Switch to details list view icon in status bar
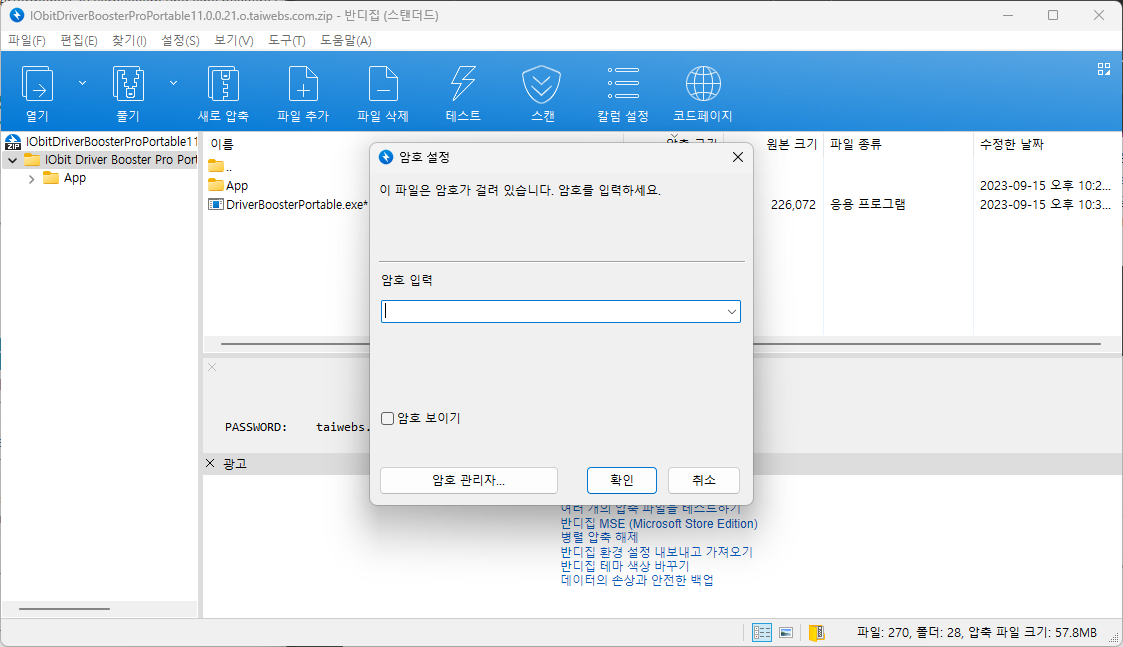The width and height of the screenshot is (1123, 647). pos(761,633)
